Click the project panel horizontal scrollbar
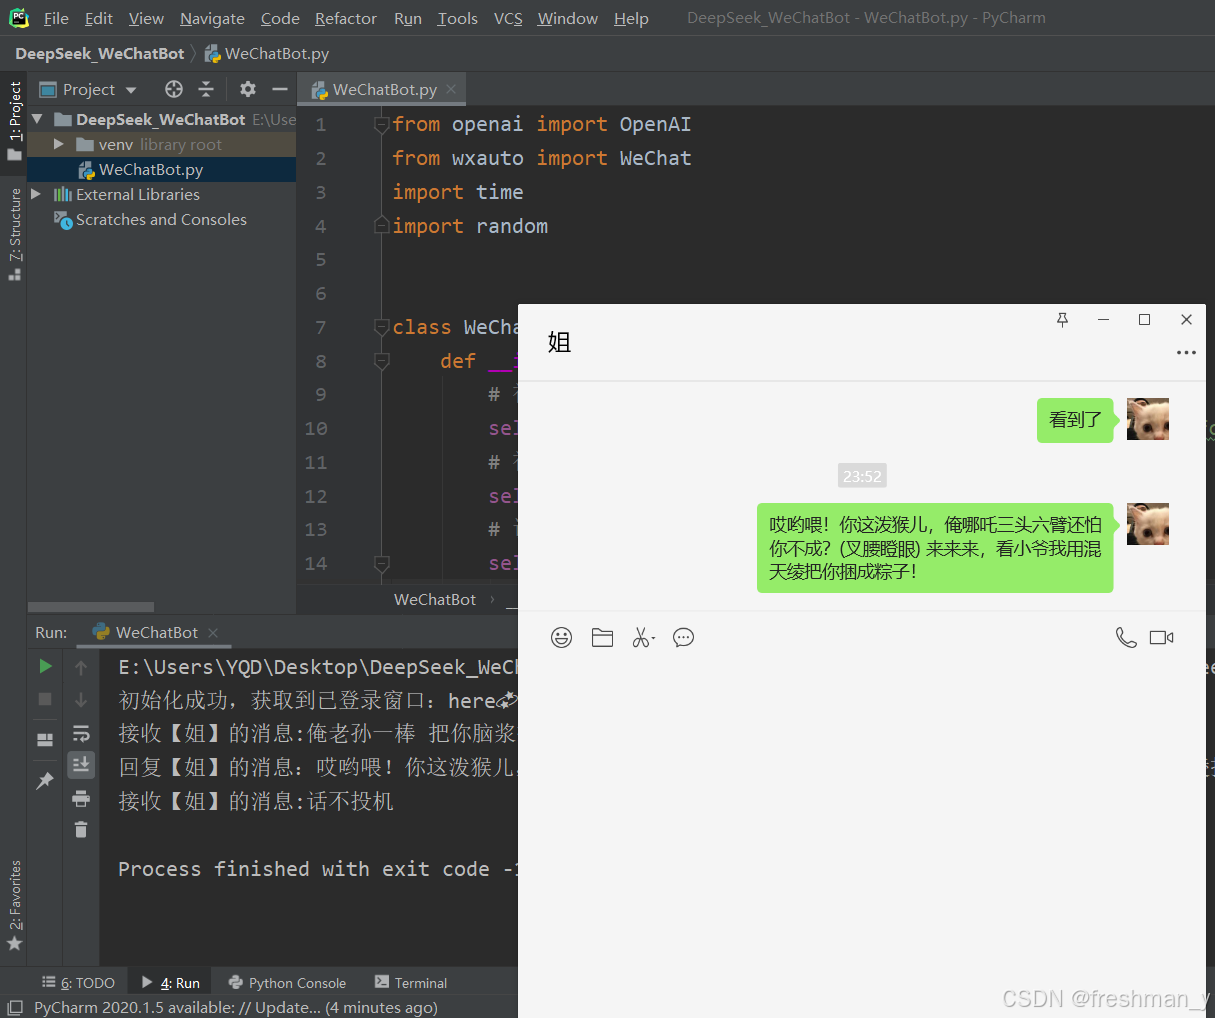This screenshot has width=1215, height=1018. [91, 607]
